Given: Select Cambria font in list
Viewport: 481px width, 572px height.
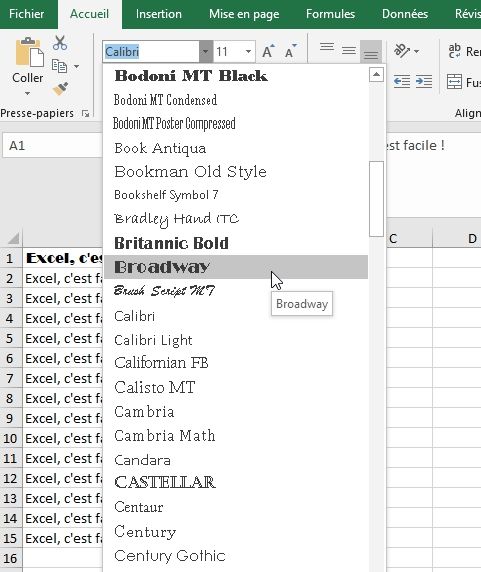Looking at the screenshot, I should click(x=236, y=411).
